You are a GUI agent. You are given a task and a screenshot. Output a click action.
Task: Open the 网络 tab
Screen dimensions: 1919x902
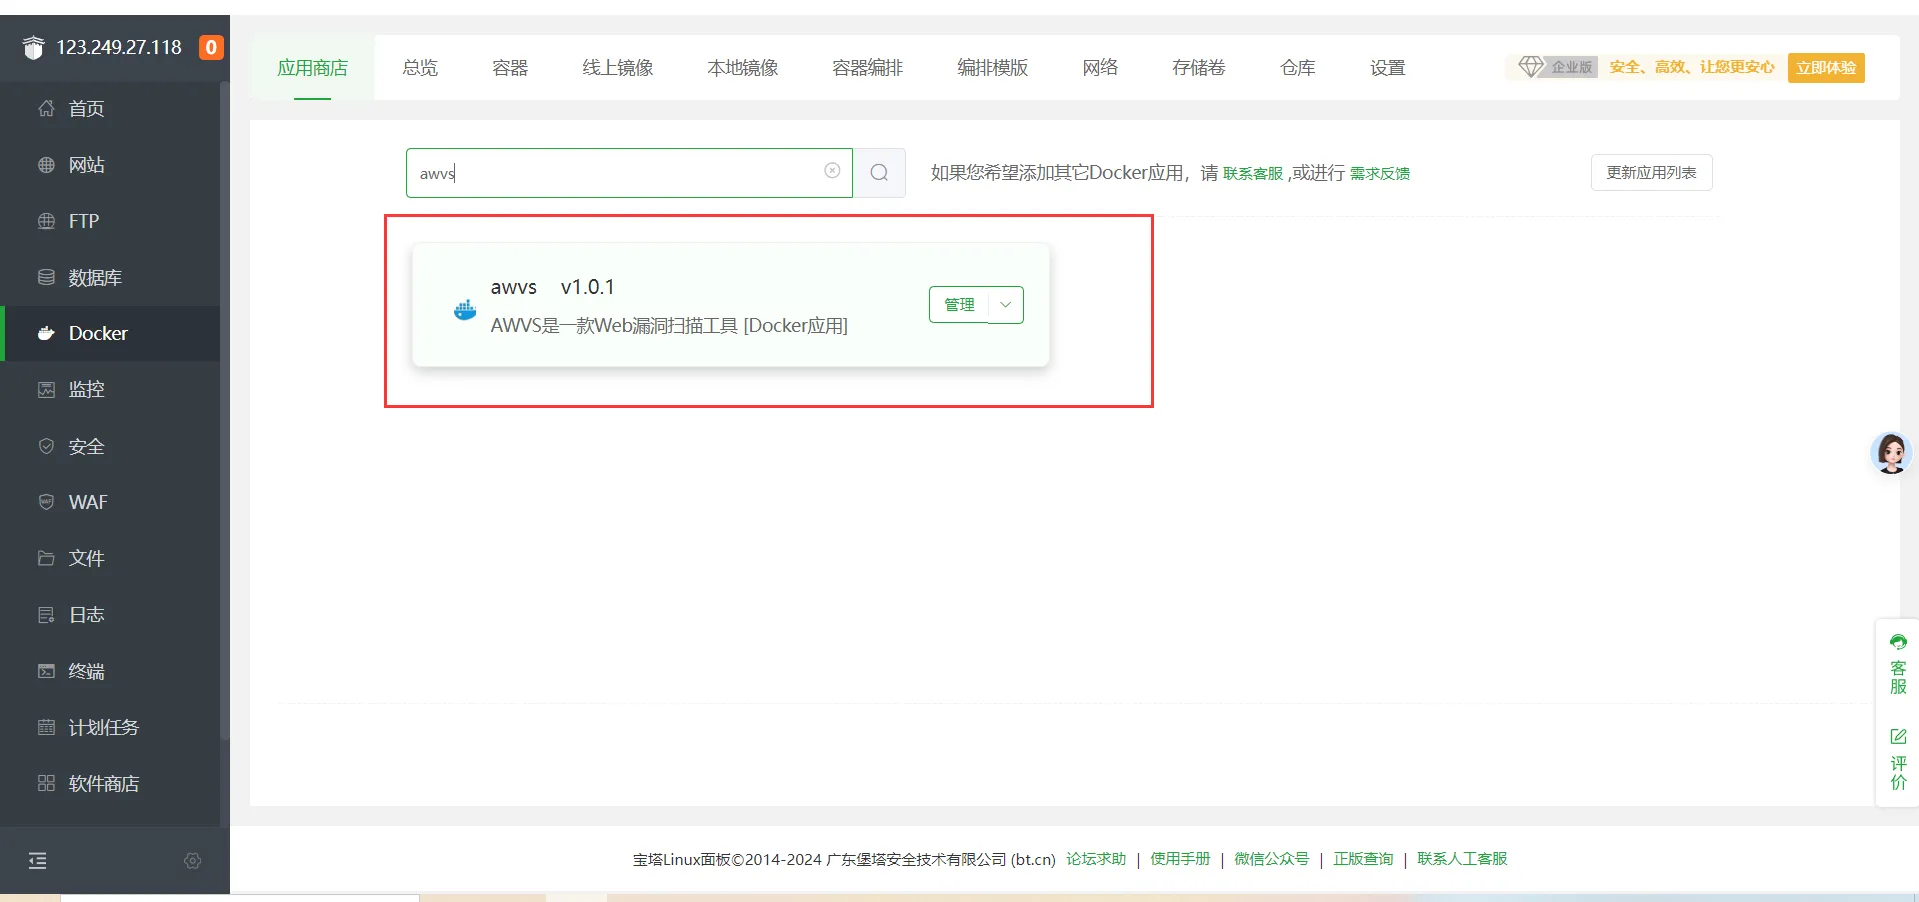(1100, 68)
